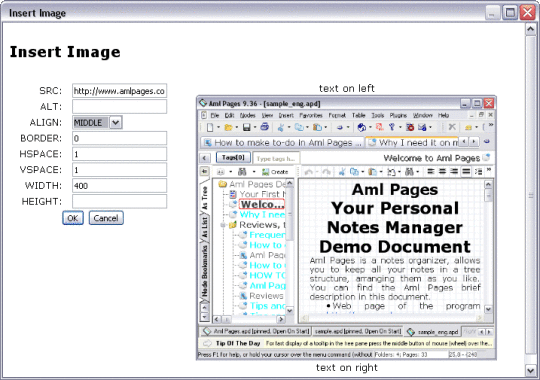The height and width of the screenshot is (380, 540).
Task: Select the As List vertical tab
Action: (205, 227)
